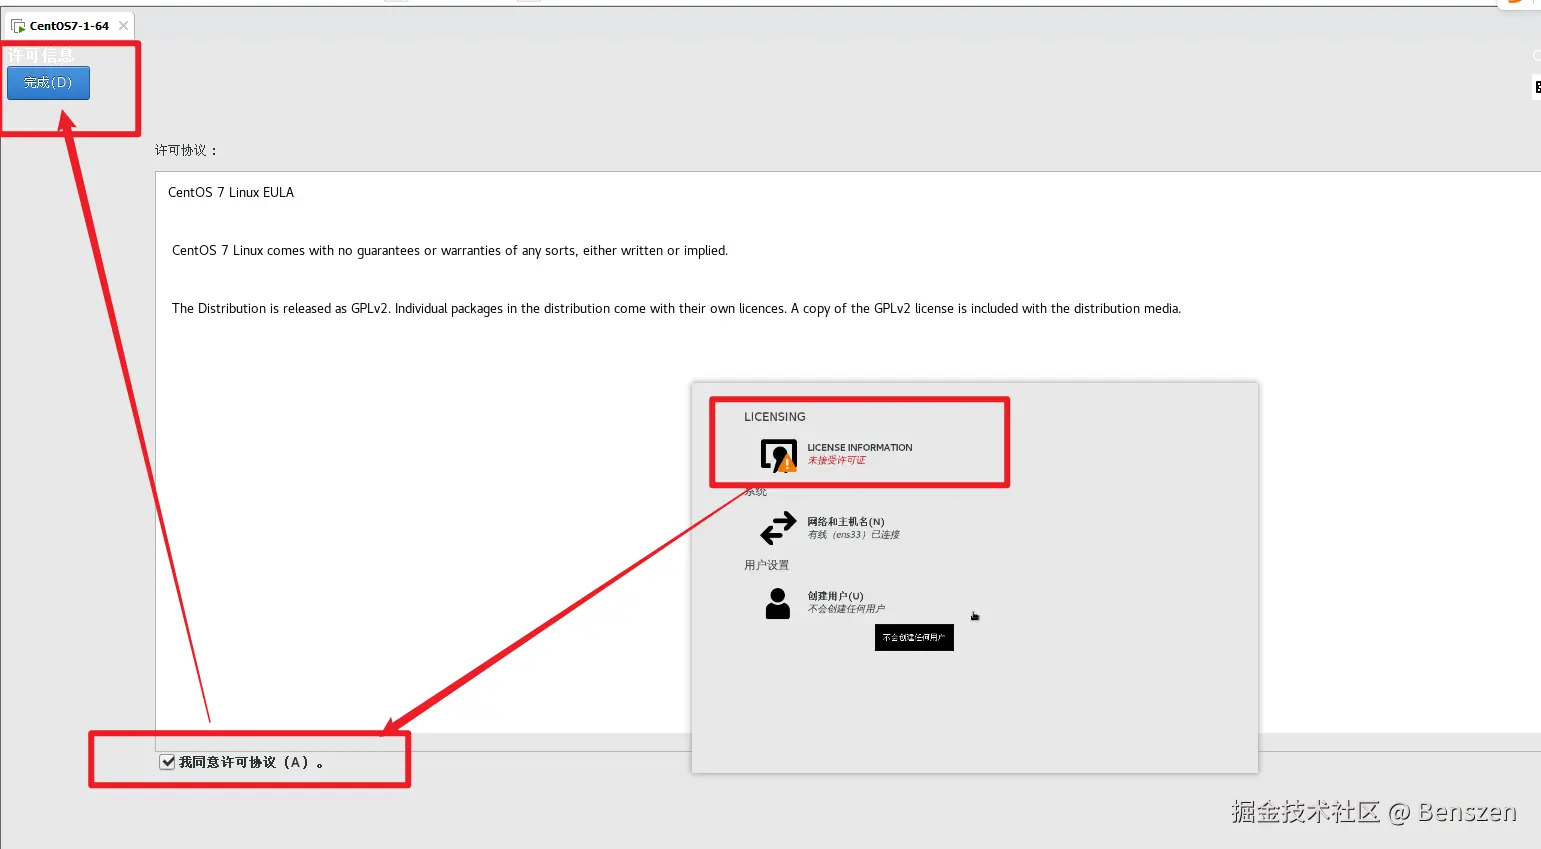Close the CentOS7-1-64 tab

pos(123,26)
